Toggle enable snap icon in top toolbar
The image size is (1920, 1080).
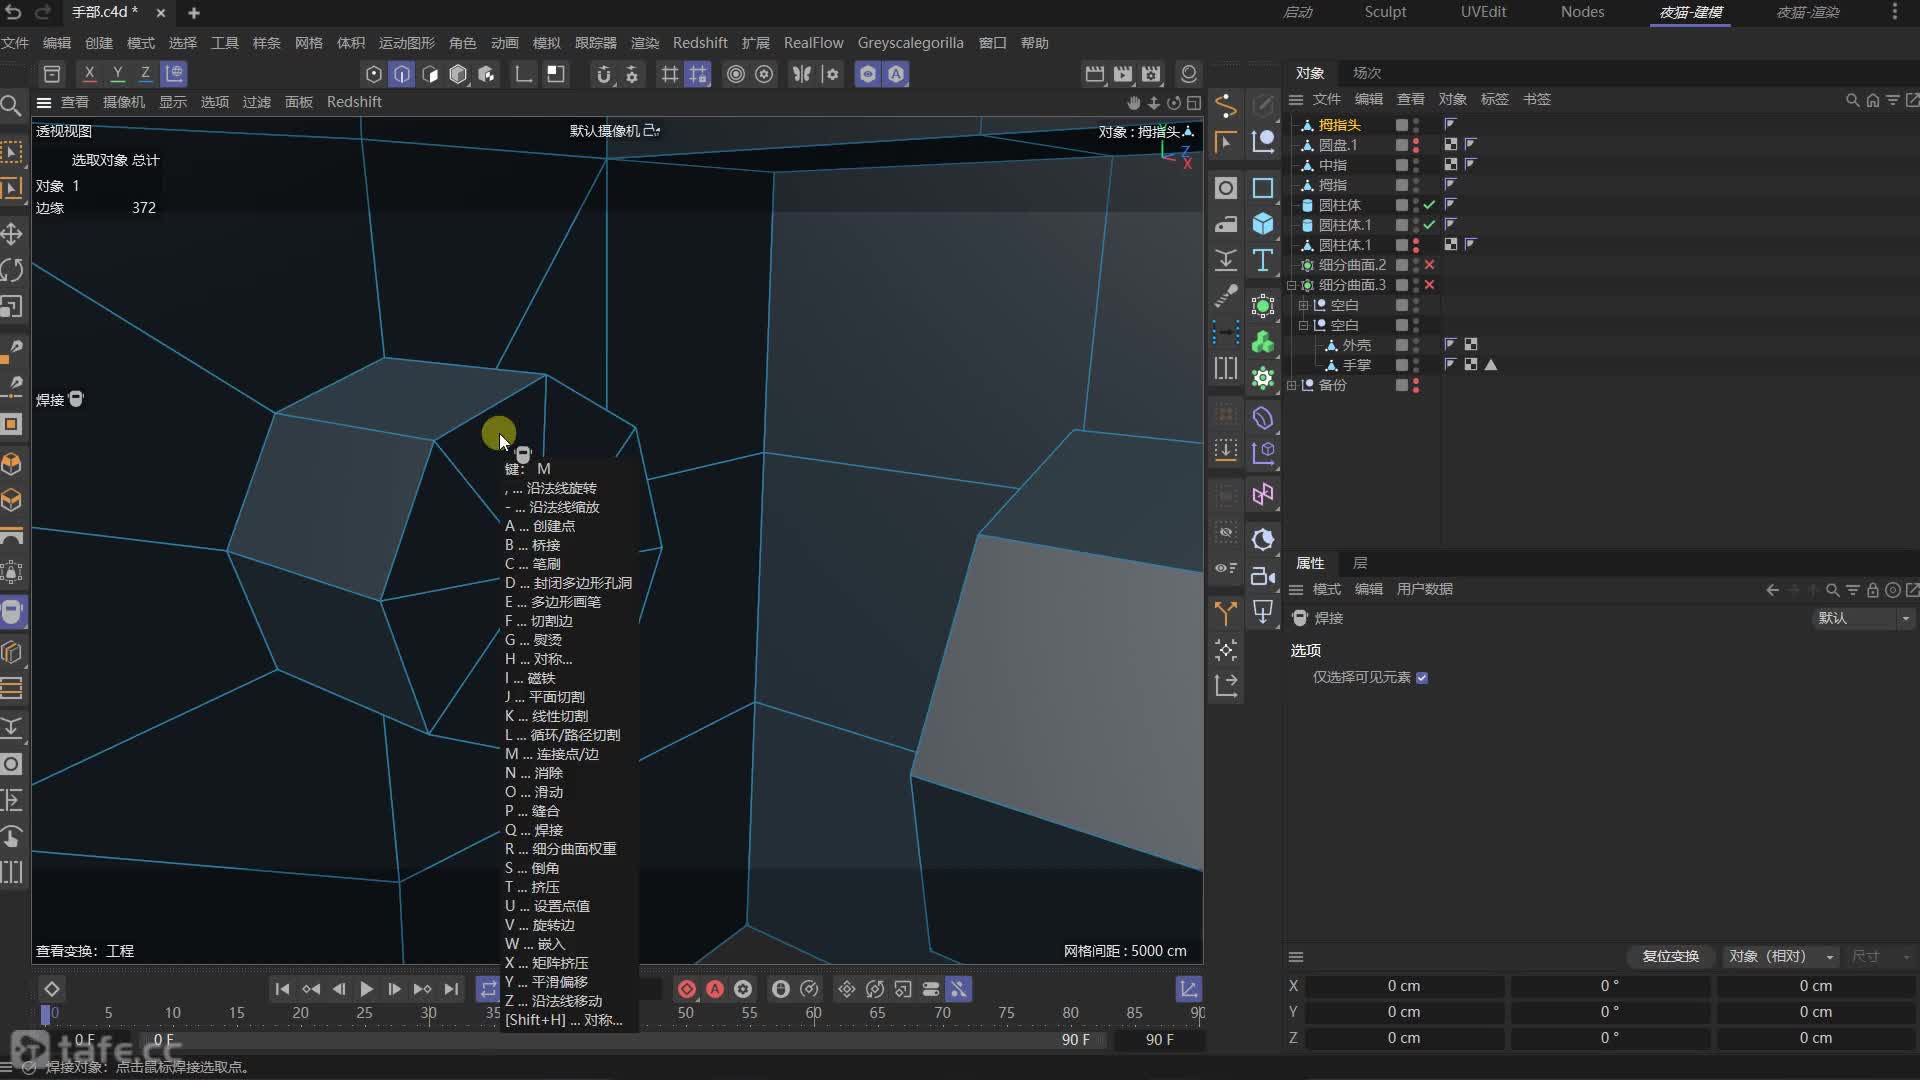604,74
